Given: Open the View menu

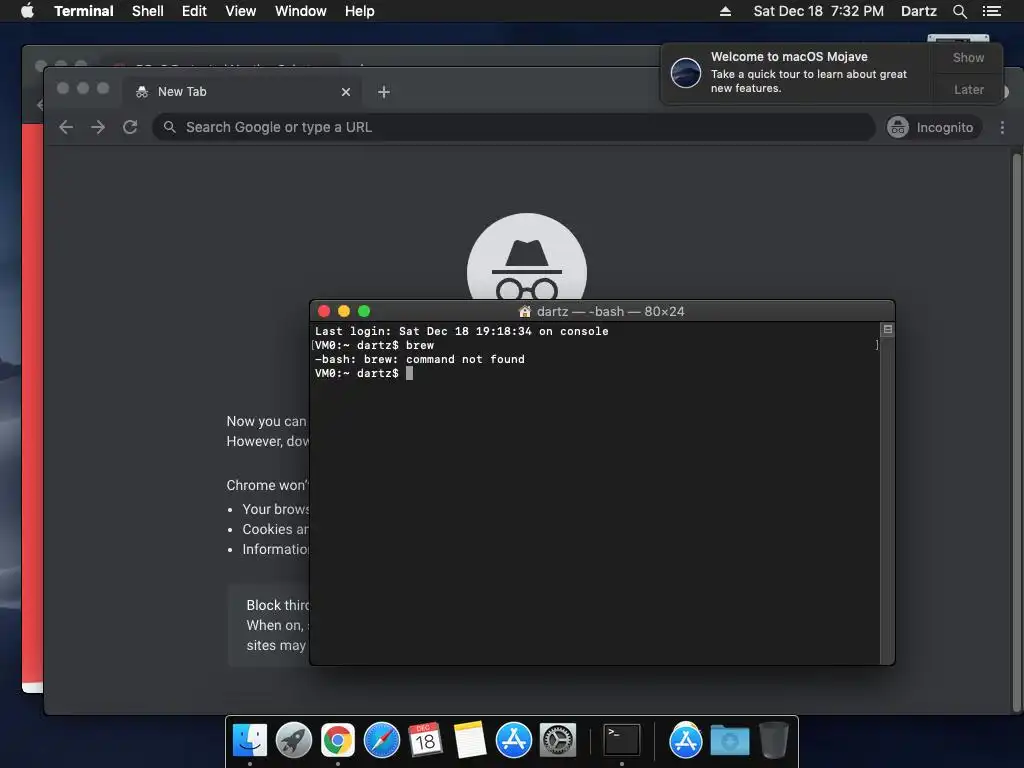Looking at the screenshot, I should pyautogui.click(x=240, y=11).
